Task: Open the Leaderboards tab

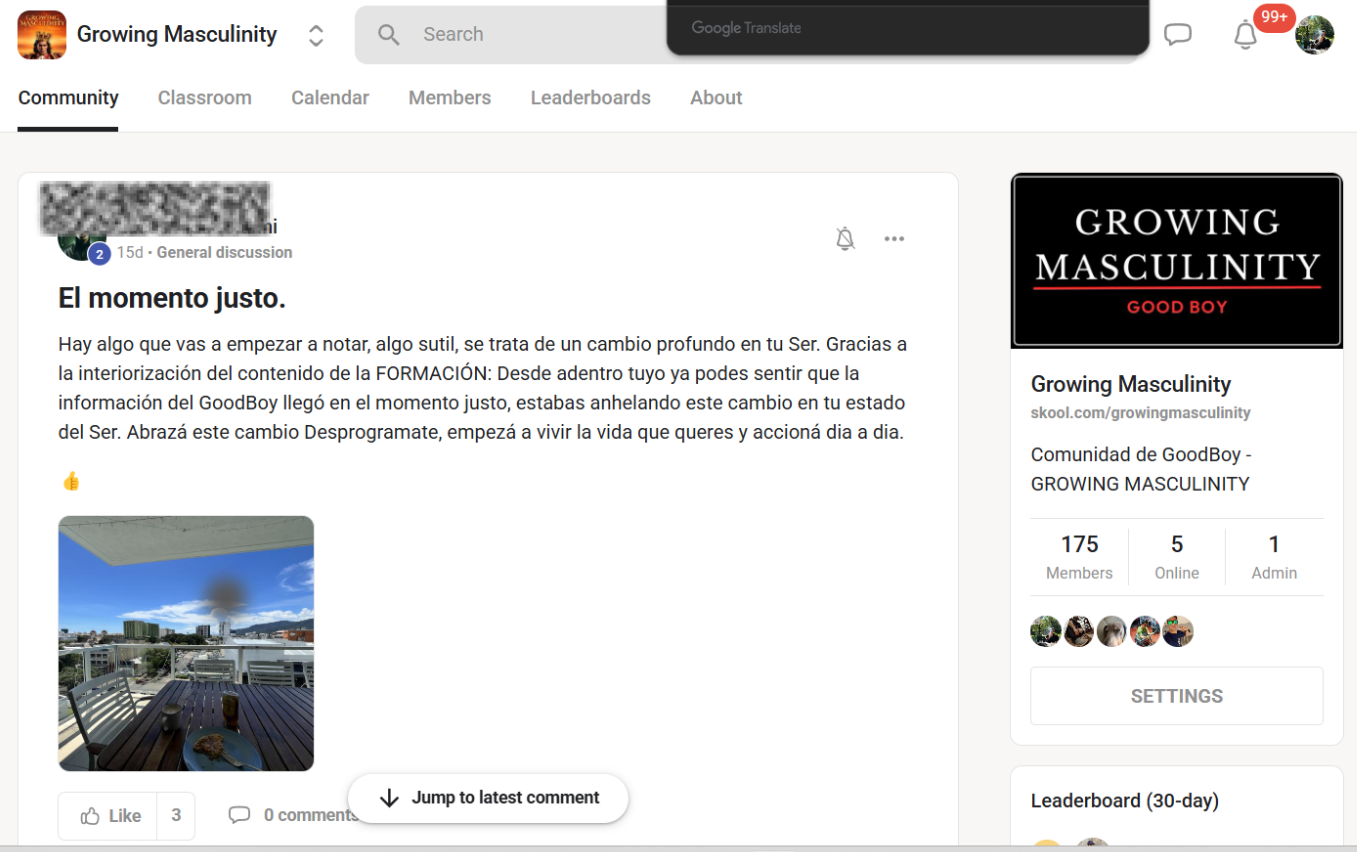Action: [590, 98]
